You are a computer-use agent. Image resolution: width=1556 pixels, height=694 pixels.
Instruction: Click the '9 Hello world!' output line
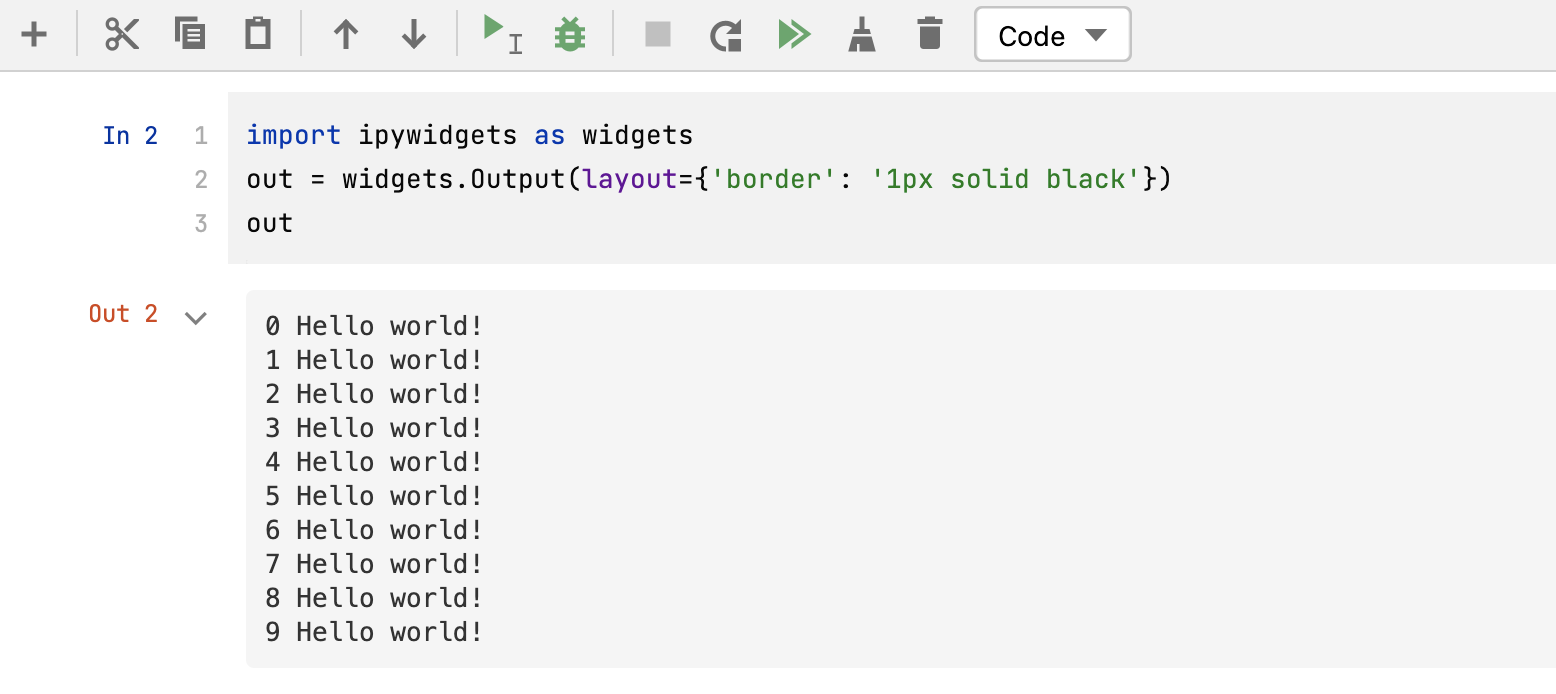[x=374, y=632]
